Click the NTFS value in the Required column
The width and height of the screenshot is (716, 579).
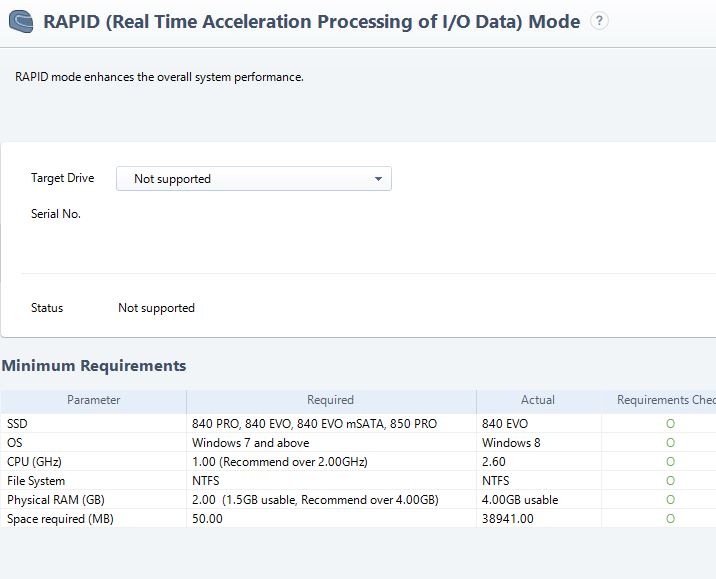coord(205,481)
